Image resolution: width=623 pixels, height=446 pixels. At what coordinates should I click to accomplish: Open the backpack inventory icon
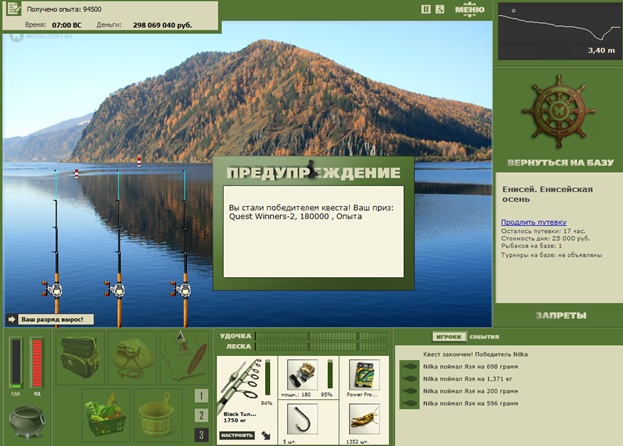(79, 358)
